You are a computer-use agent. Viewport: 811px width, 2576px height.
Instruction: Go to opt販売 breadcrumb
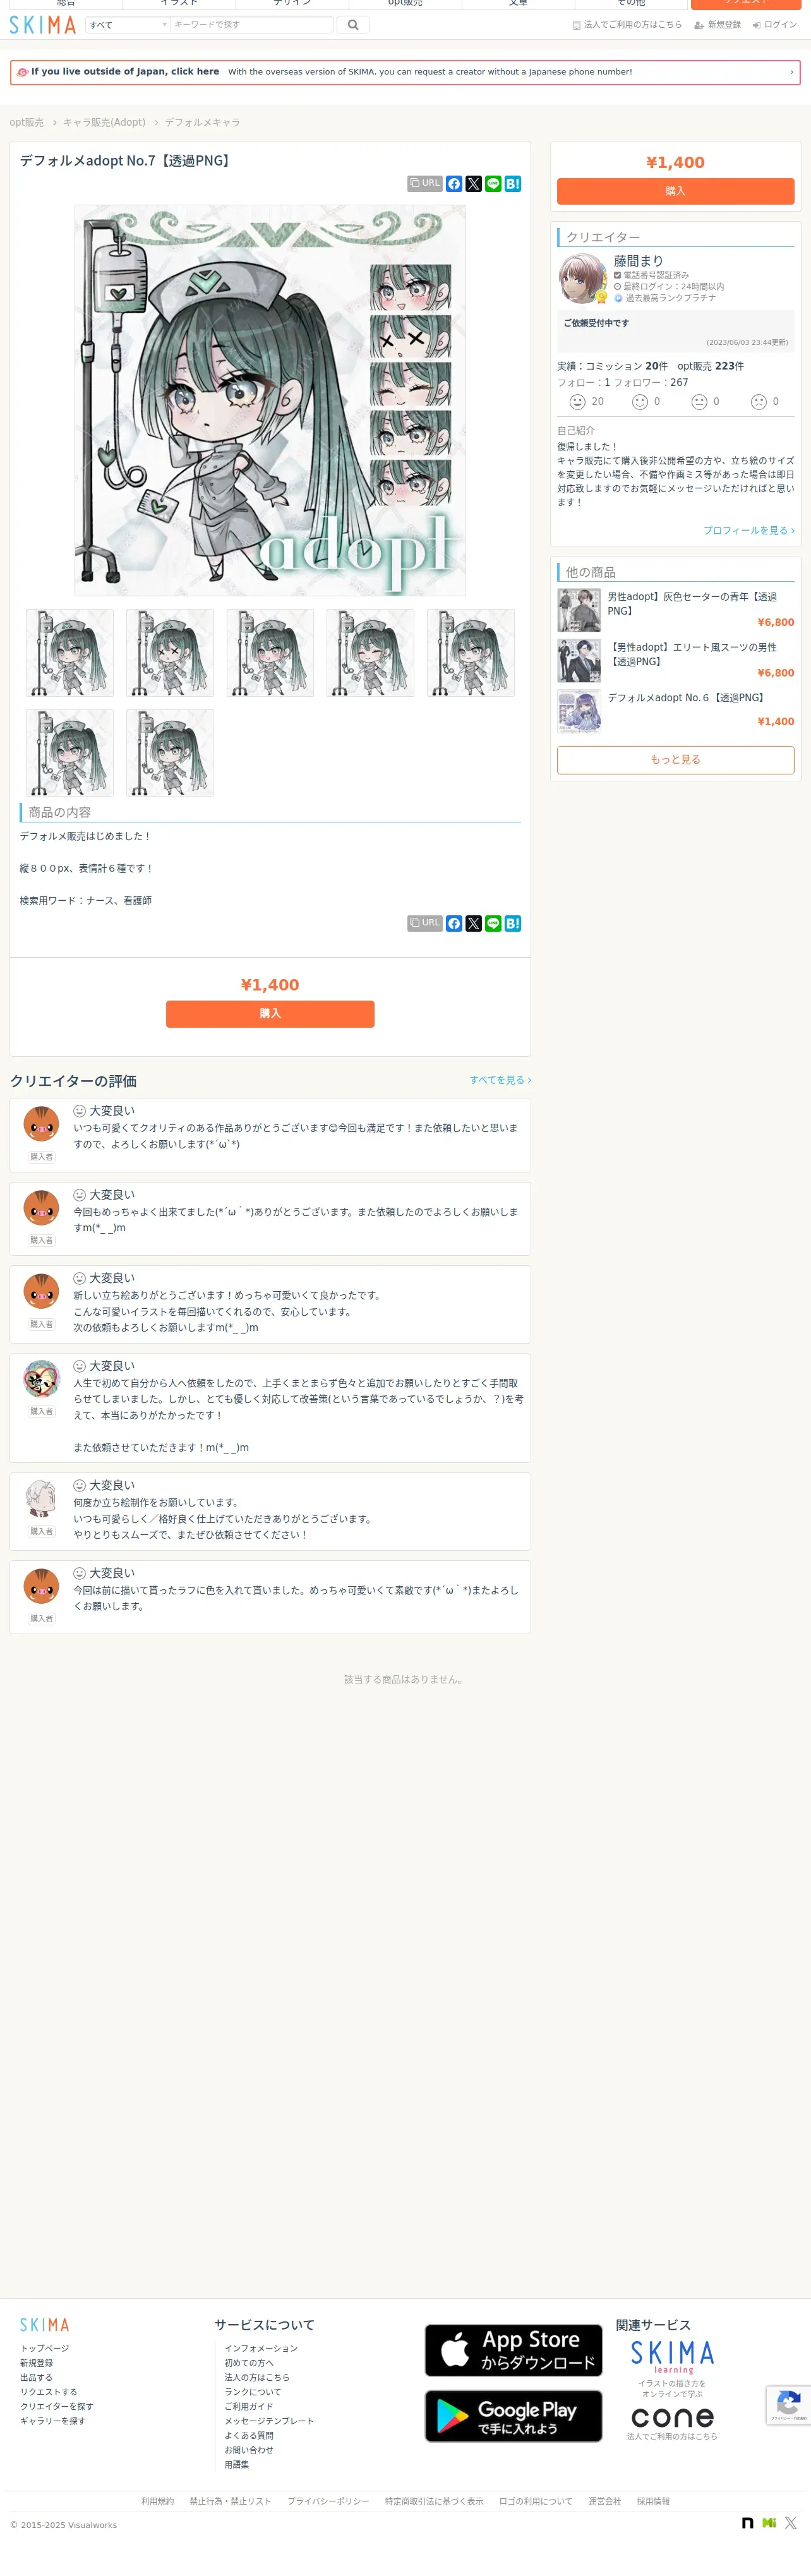[27, 123]
